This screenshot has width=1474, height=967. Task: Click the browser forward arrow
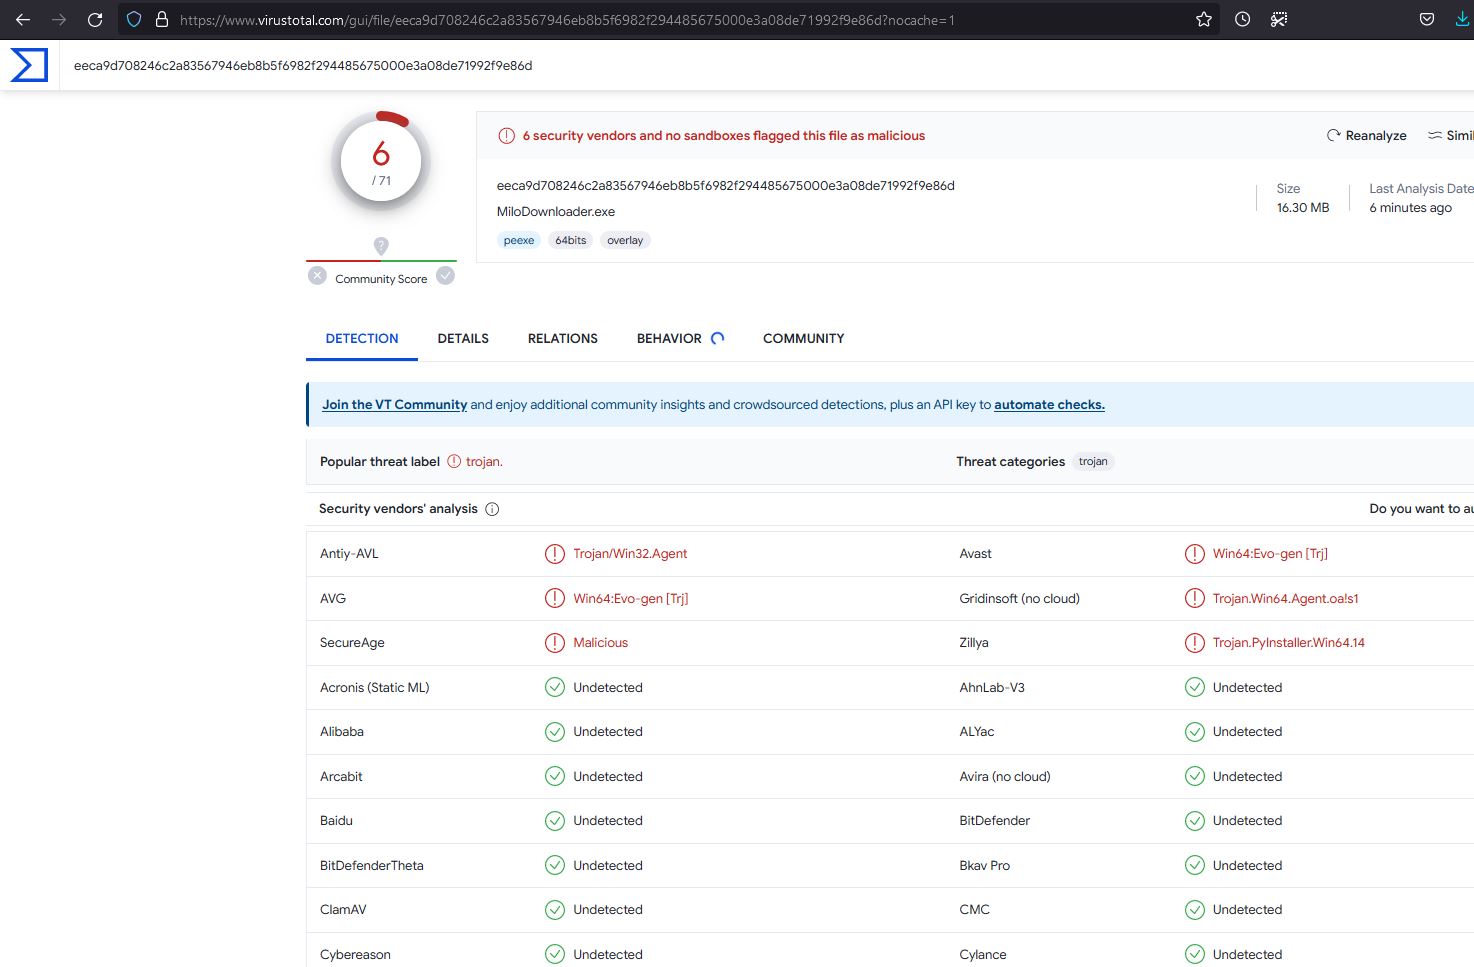point(59,20)
